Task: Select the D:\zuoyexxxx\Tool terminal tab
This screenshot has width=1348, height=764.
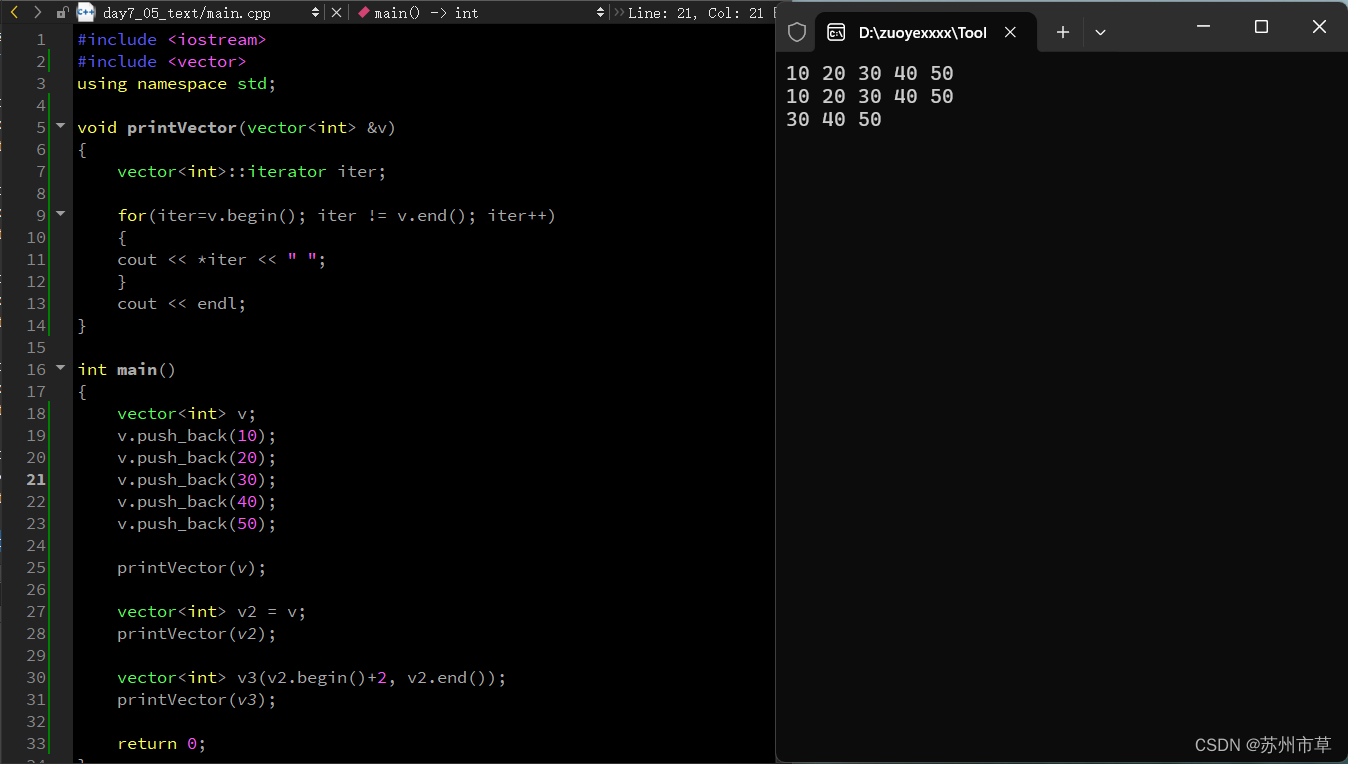Action: [921, 32]
